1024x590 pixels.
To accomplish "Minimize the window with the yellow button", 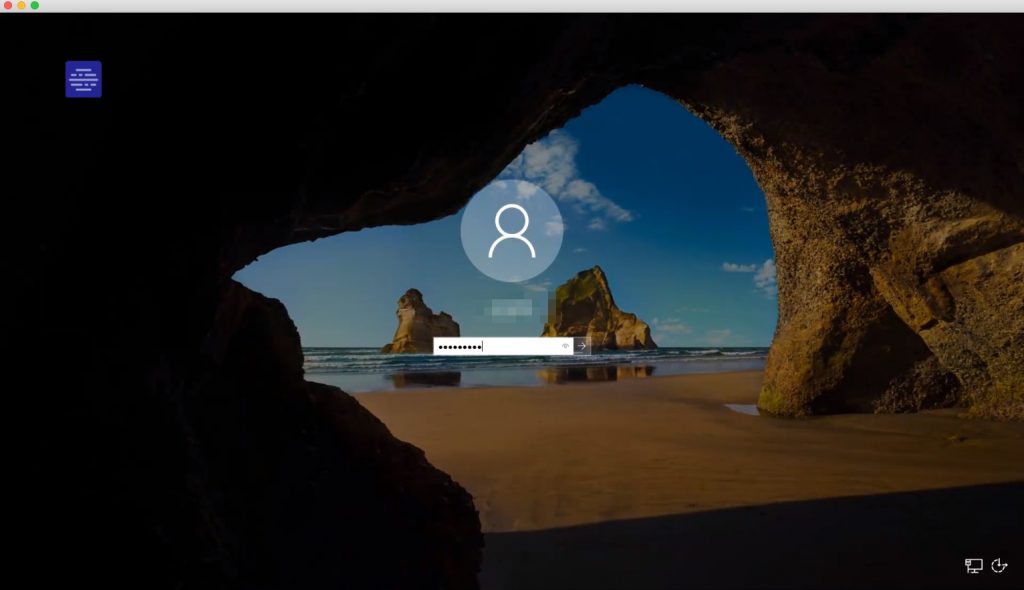I will tap(21, 6).
